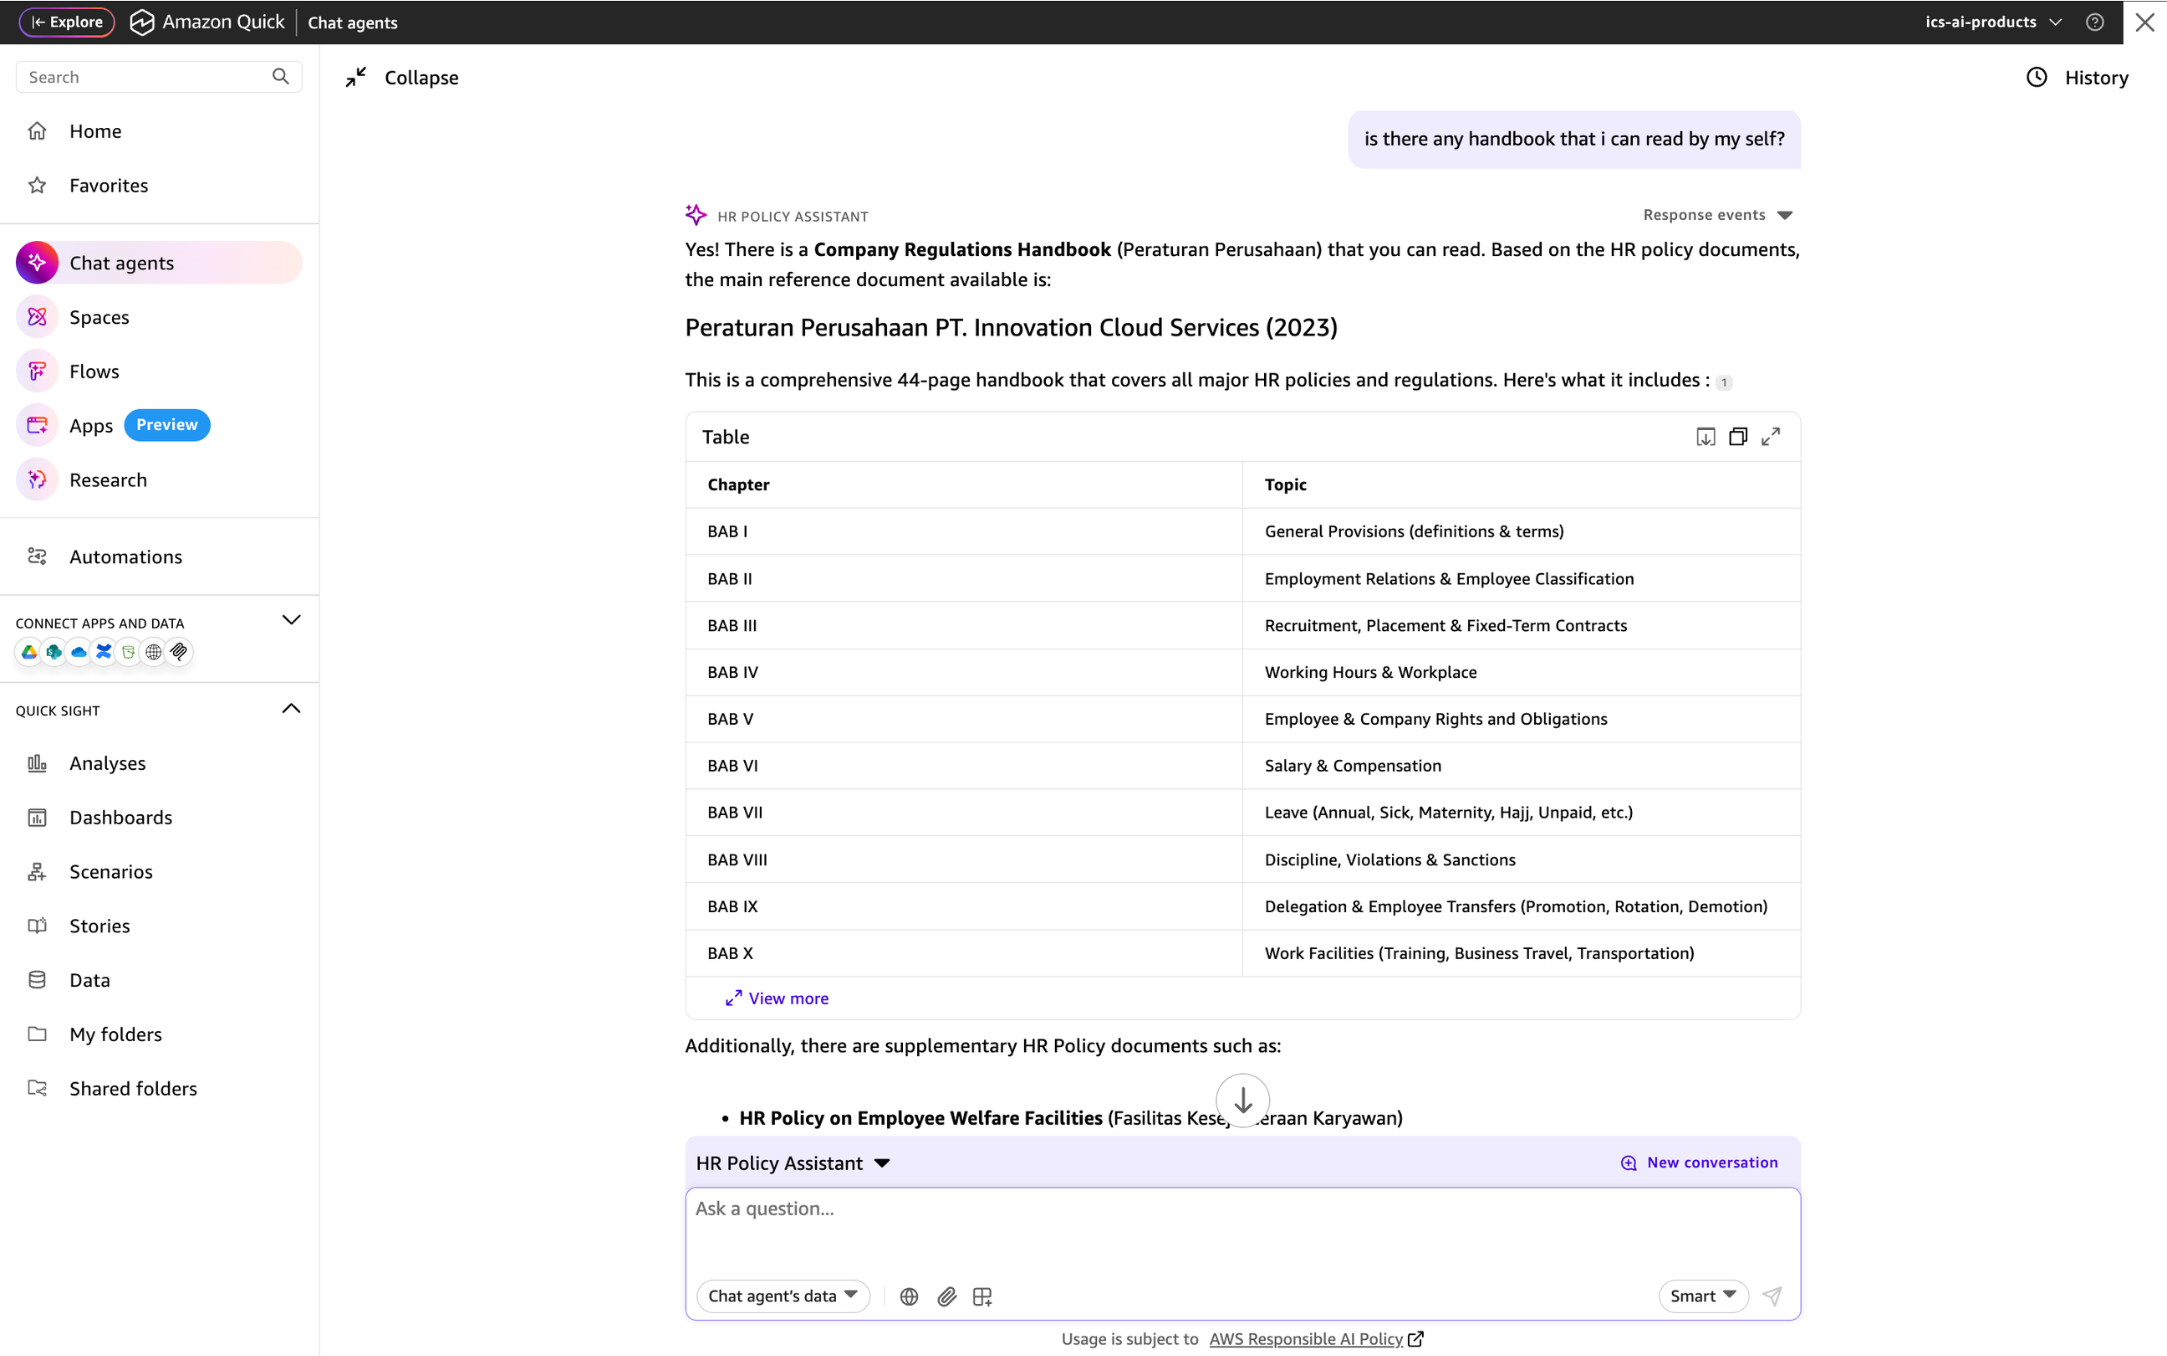This screenshot has width=2167, height=1356.
Task: Click View more under the table
Action: [777, 998]
